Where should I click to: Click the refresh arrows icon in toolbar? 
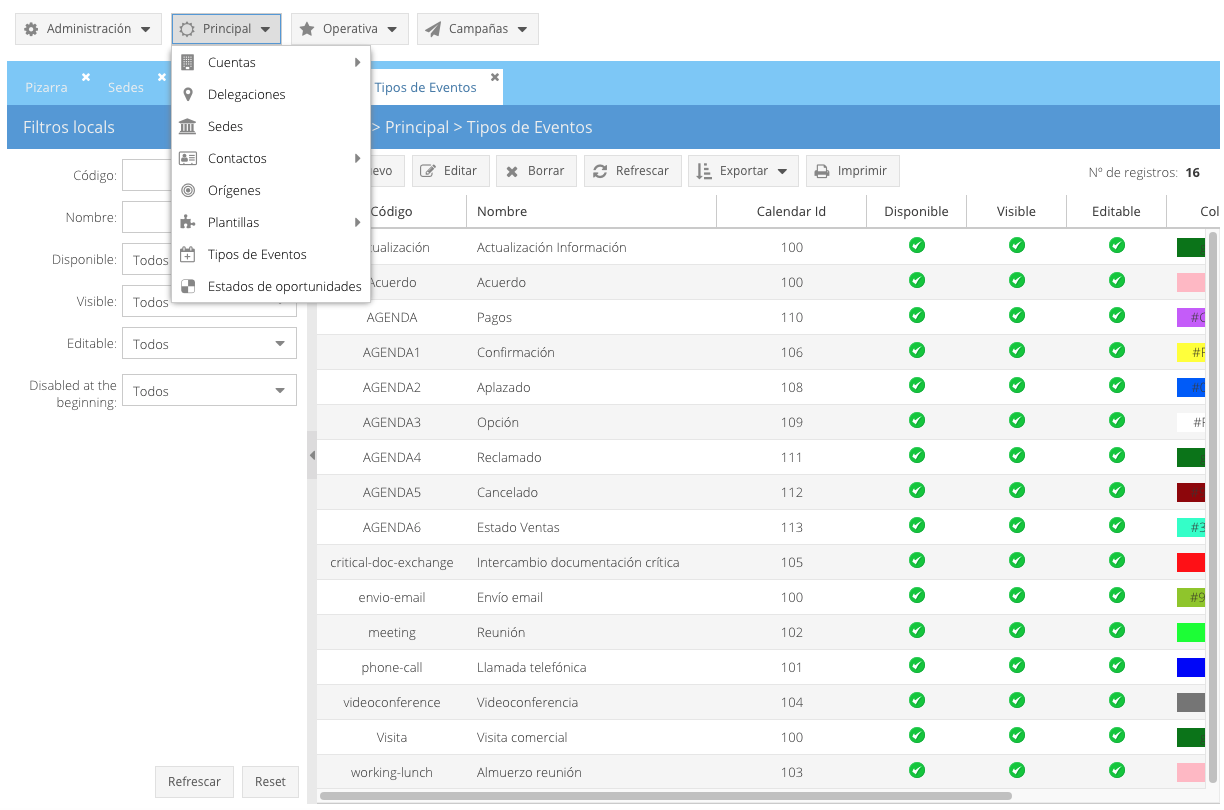pyautogui.click(x=600, y=171)
